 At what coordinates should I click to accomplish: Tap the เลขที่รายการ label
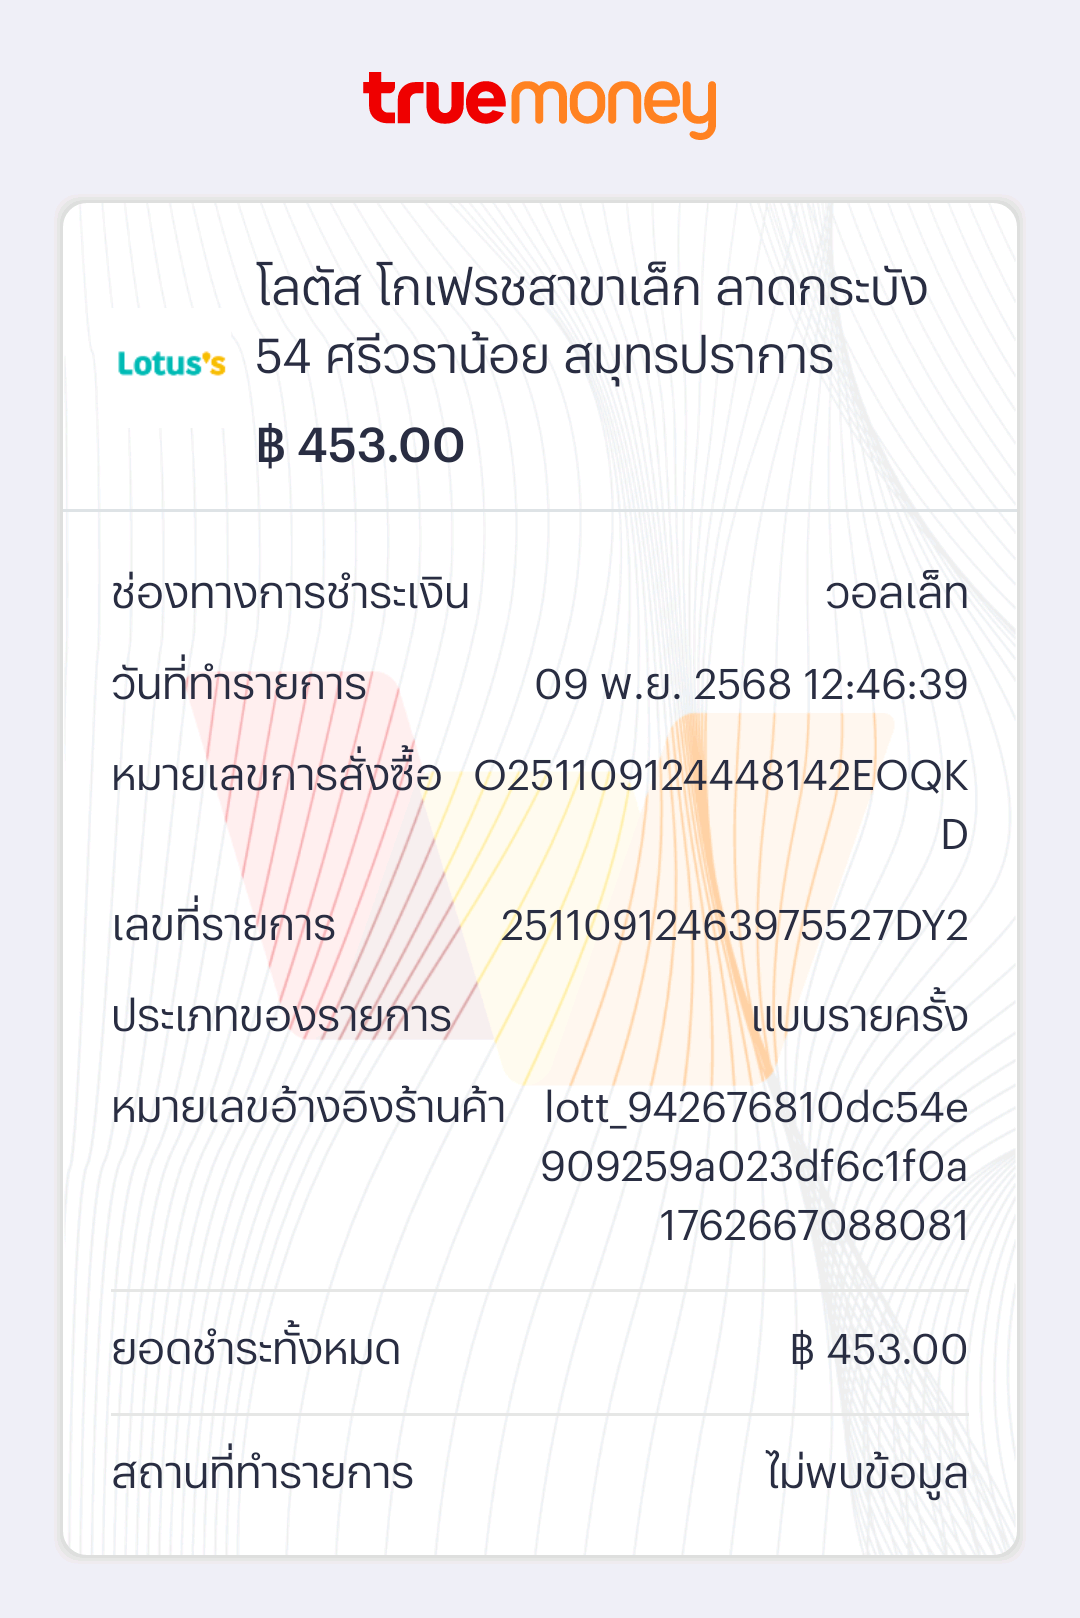point(224,926)
